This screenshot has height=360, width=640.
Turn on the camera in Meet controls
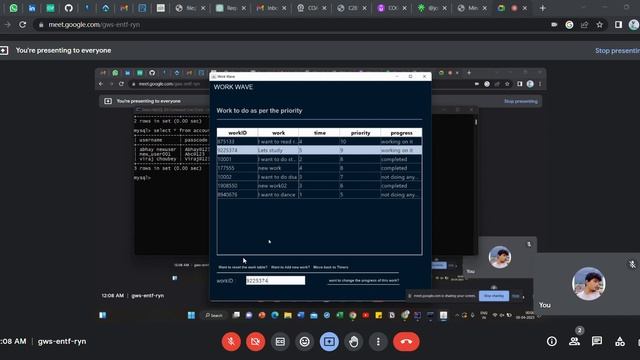(x=256, y=342)
